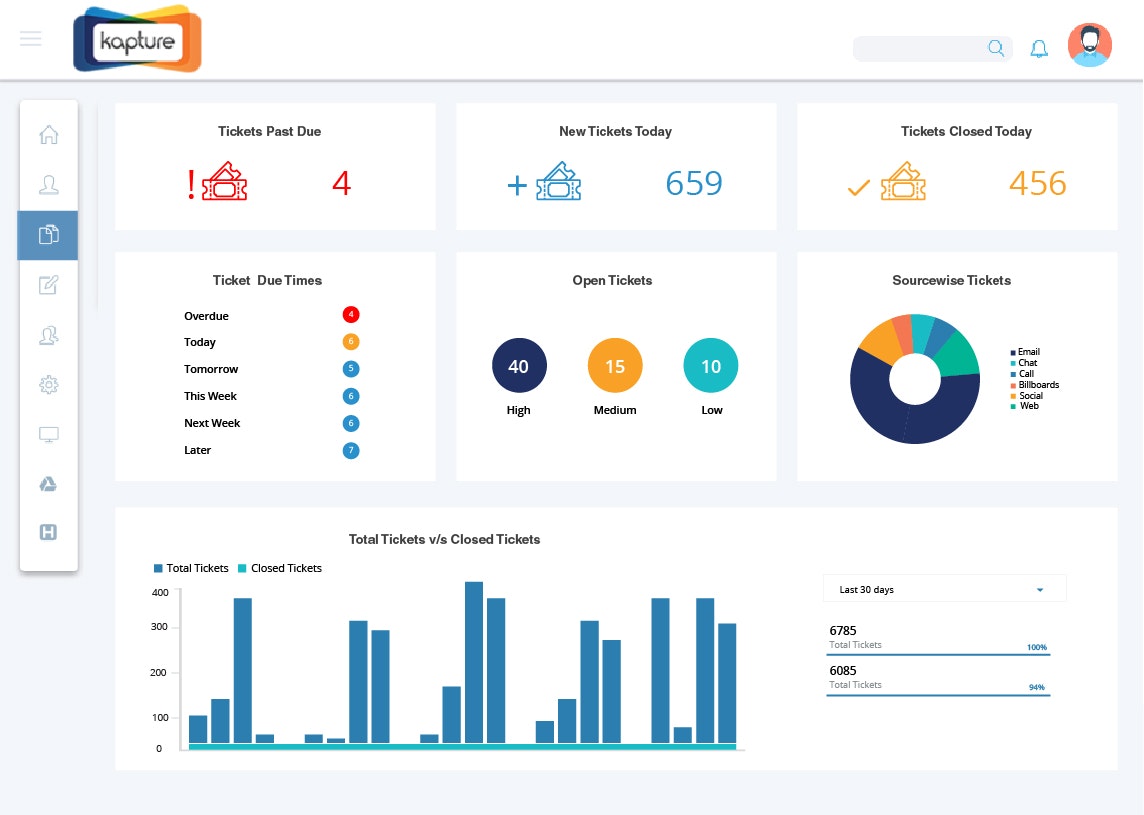Click the Overdue count badge showing 4
This screenshot has width=1144, height=815.
(x=351, y=314)
